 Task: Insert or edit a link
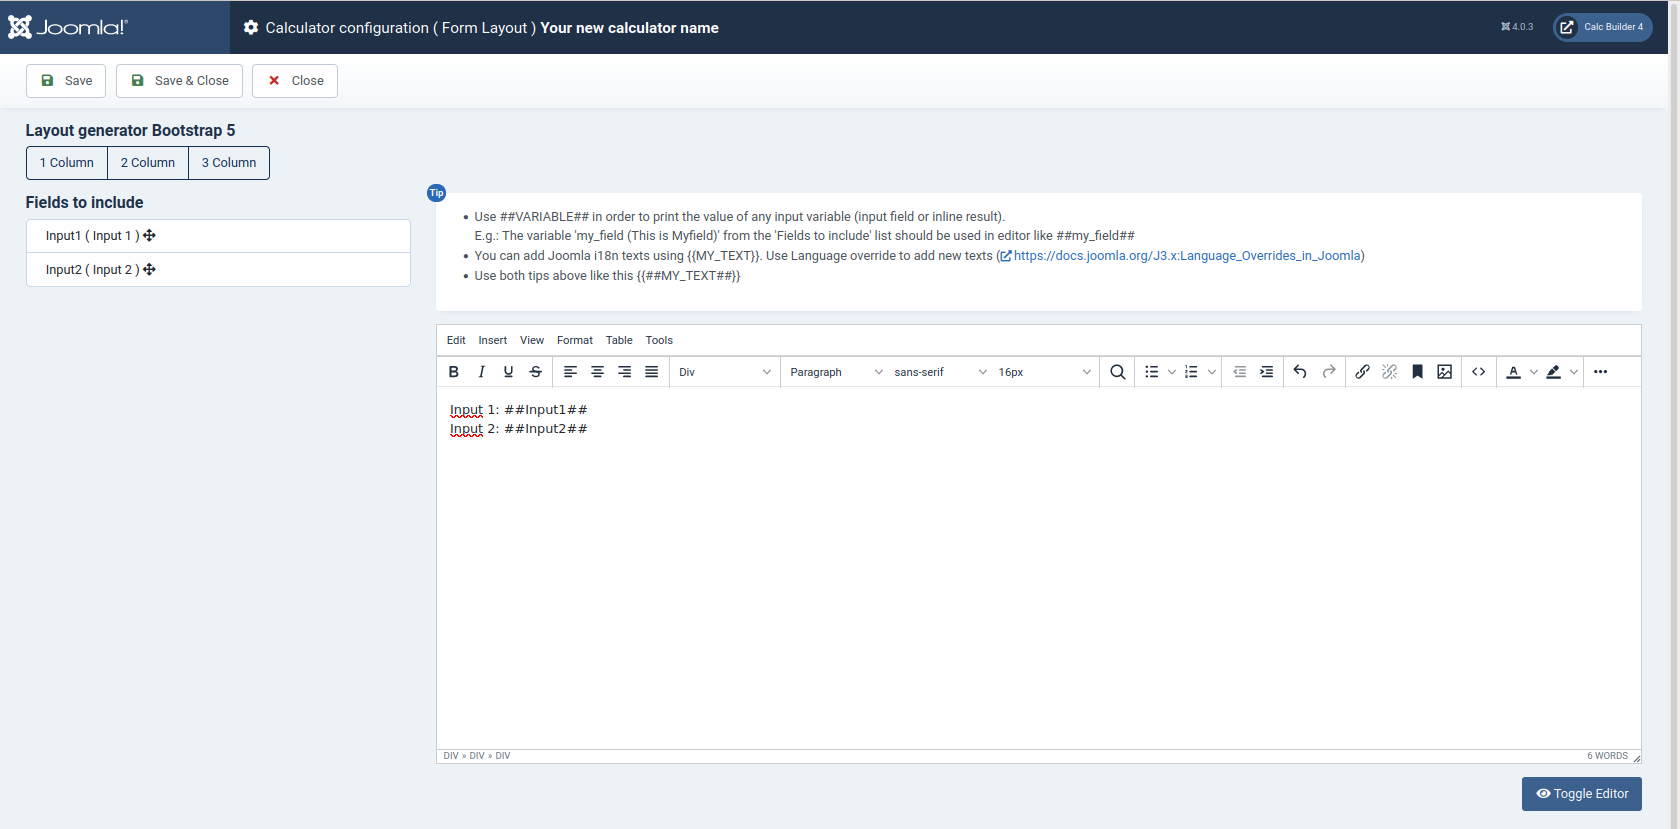click(1362, 372)
